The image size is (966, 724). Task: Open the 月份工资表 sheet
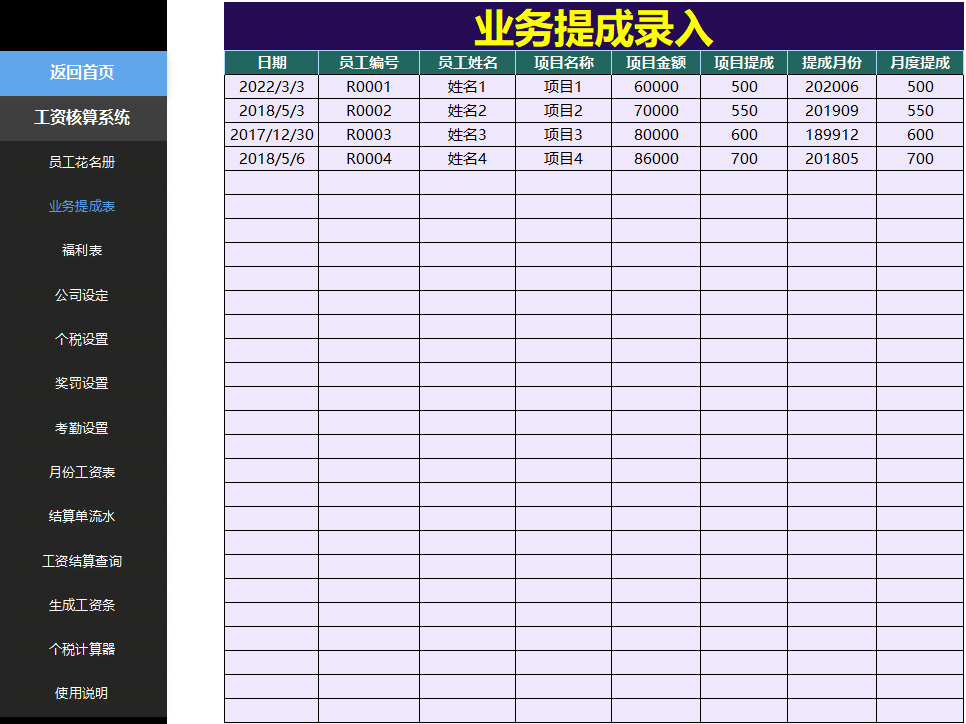(x=82, y=472)
